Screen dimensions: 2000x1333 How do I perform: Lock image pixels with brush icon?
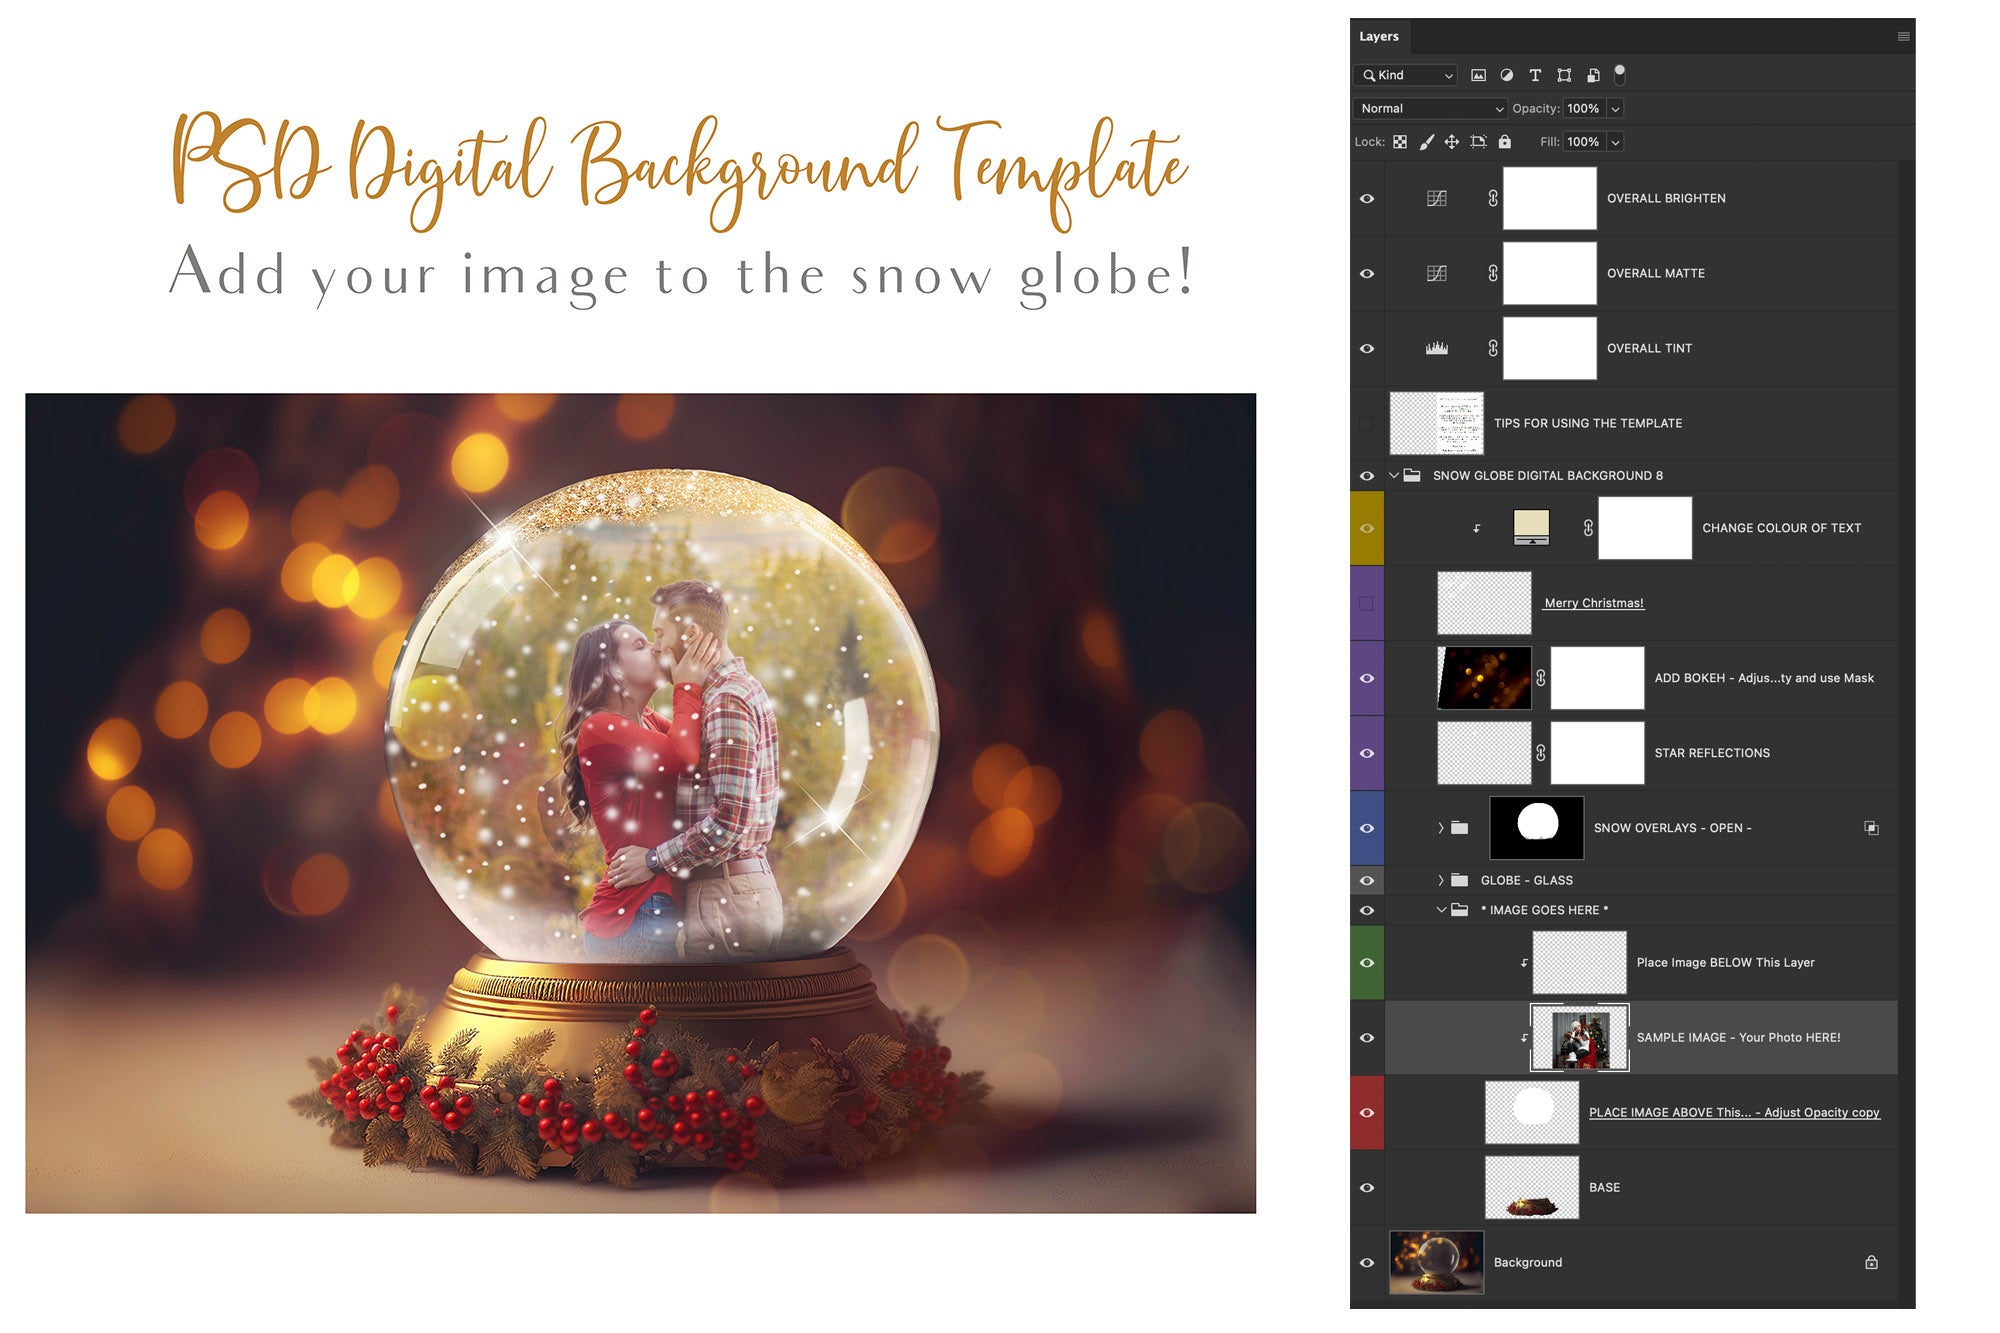pos(1426,142)
